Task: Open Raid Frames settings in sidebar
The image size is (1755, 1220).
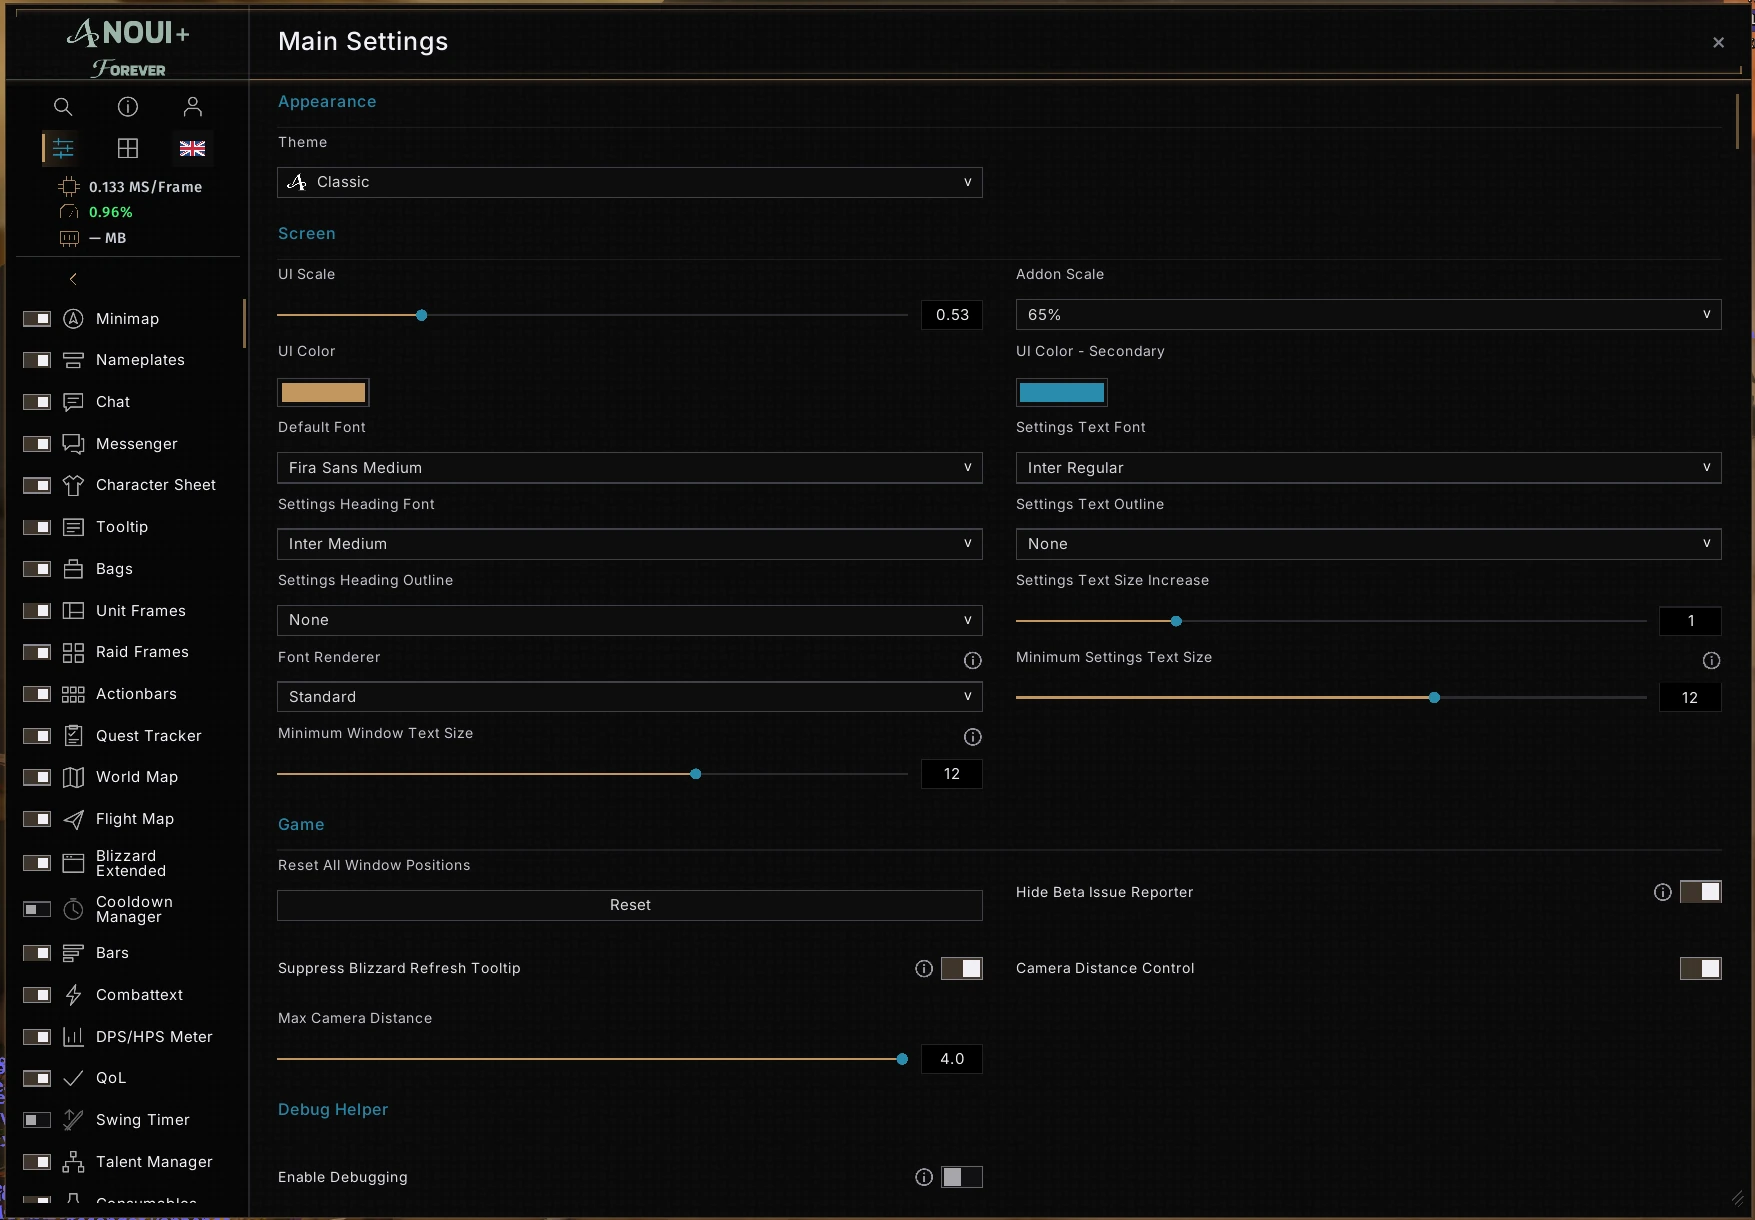Action: tap(142, 652)
